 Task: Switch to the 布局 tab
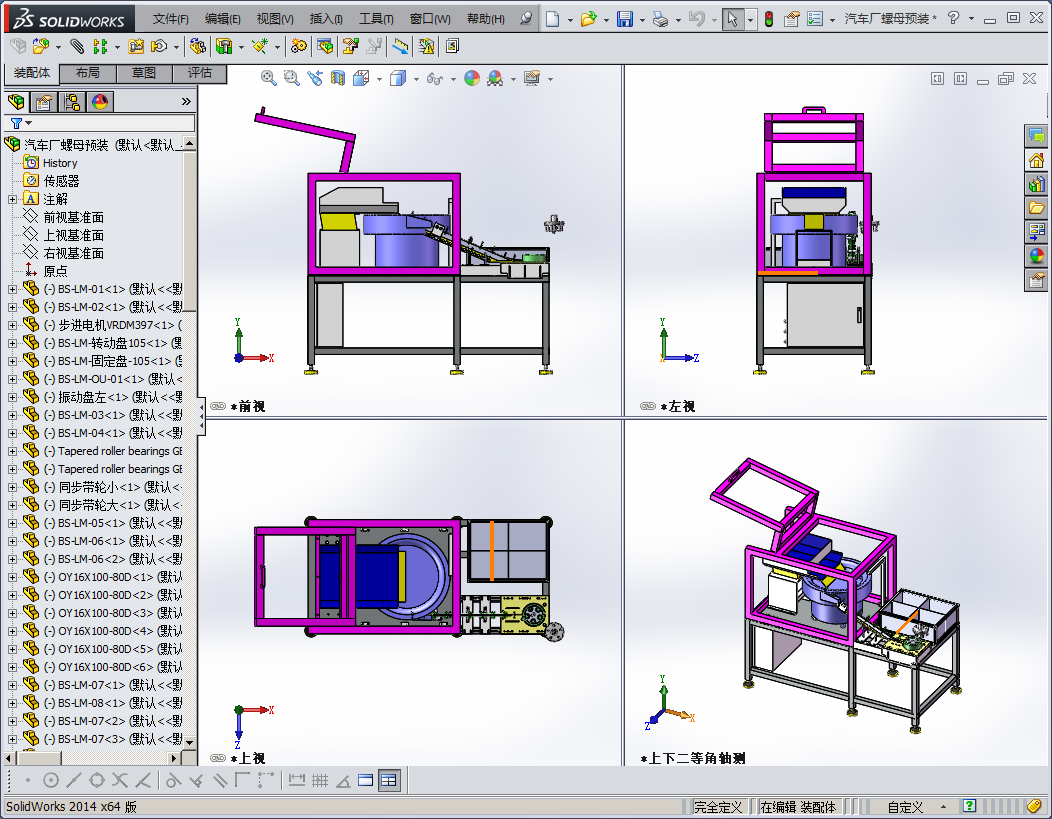(x=88, y=72)
